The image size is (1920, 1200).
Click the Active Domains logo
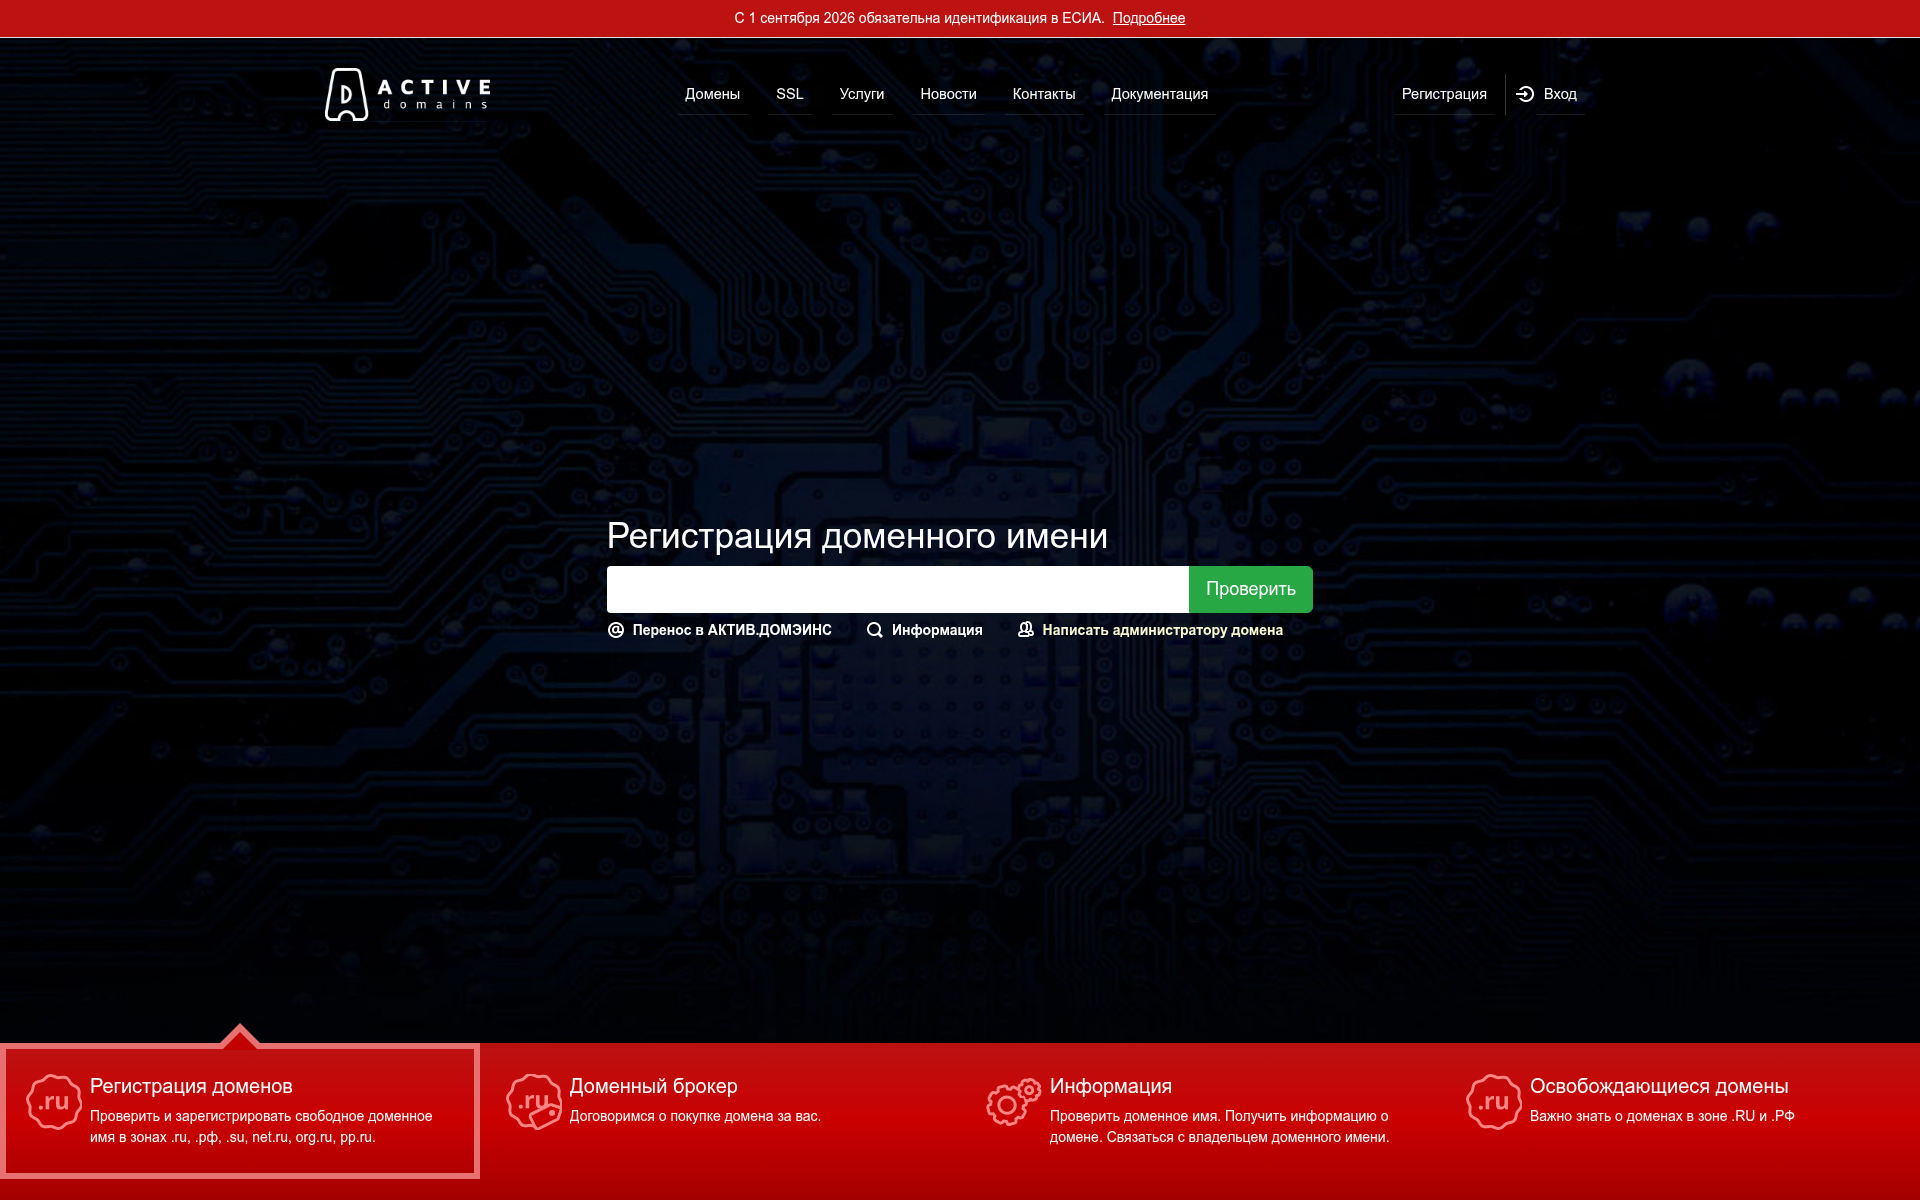(x=408, y=94)
